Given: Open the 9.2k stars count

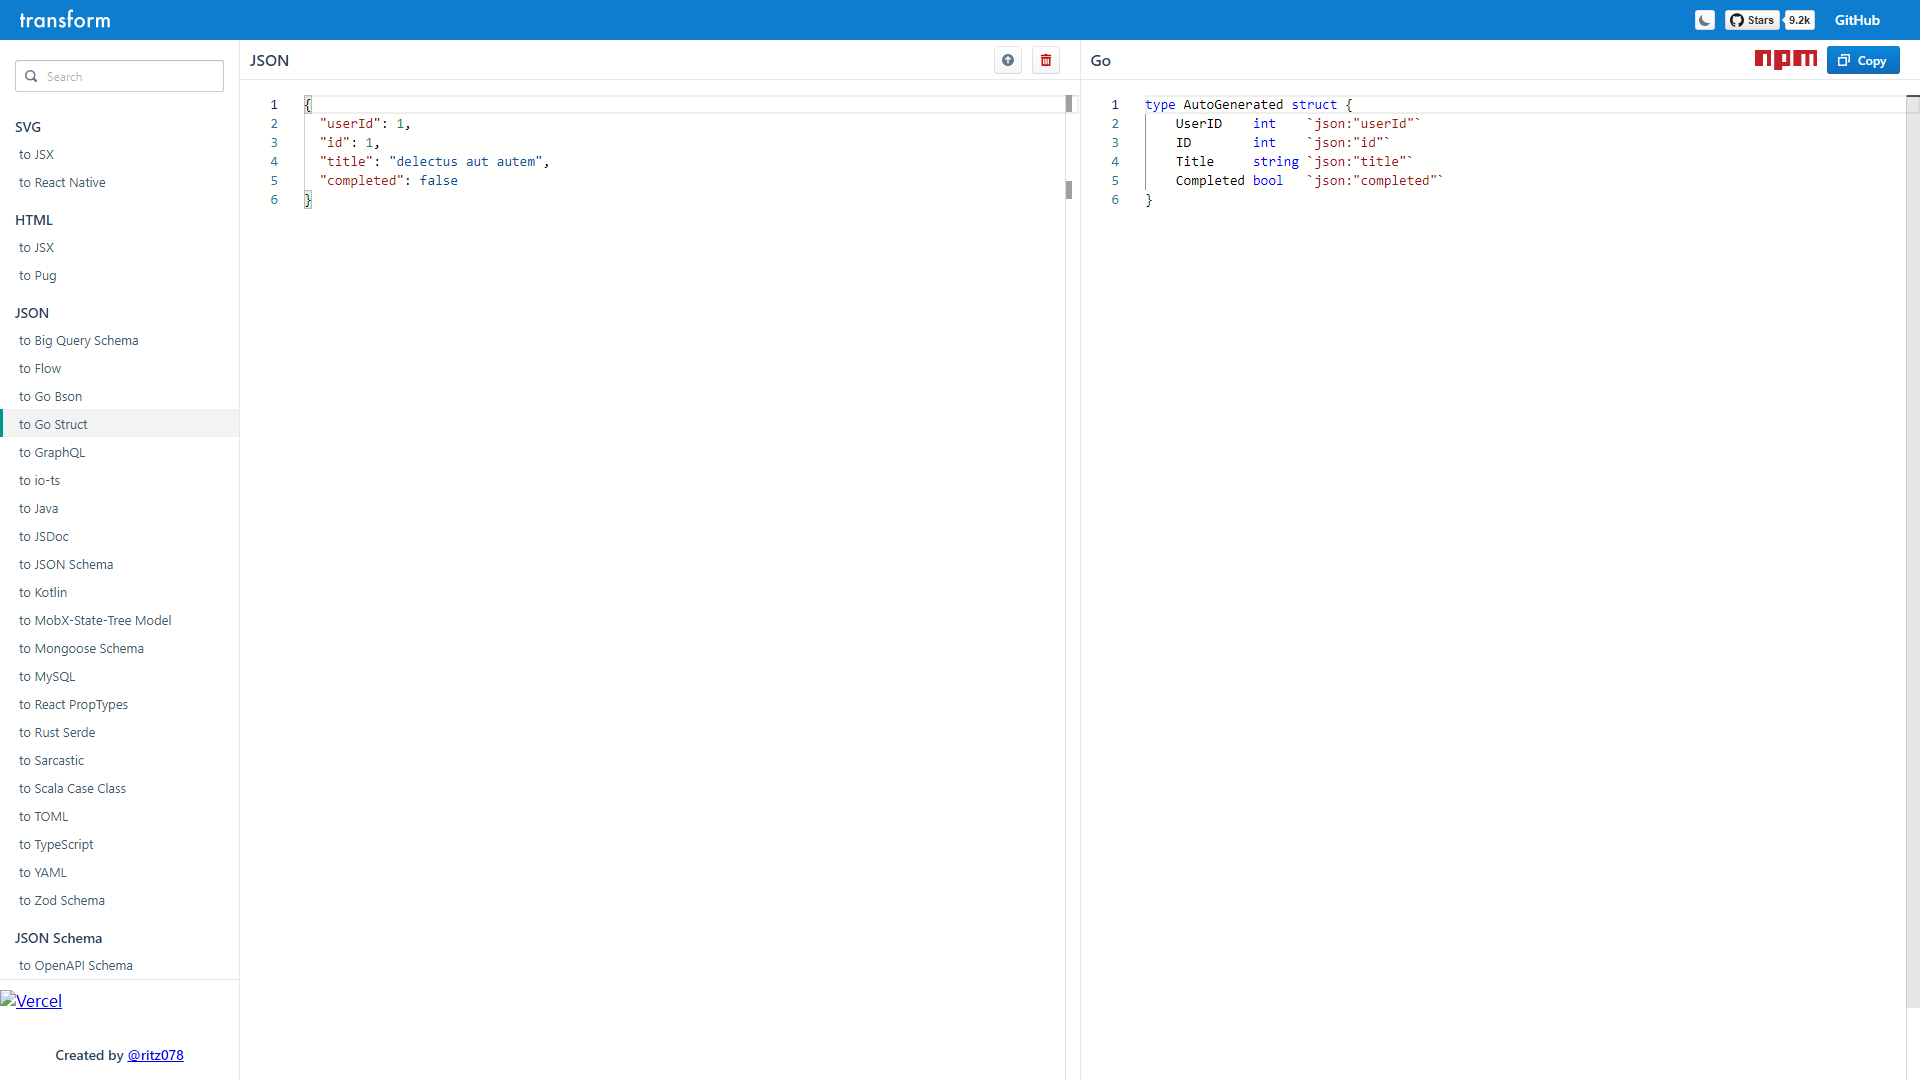Looking at the screenshot, I should coord(1800,20).
